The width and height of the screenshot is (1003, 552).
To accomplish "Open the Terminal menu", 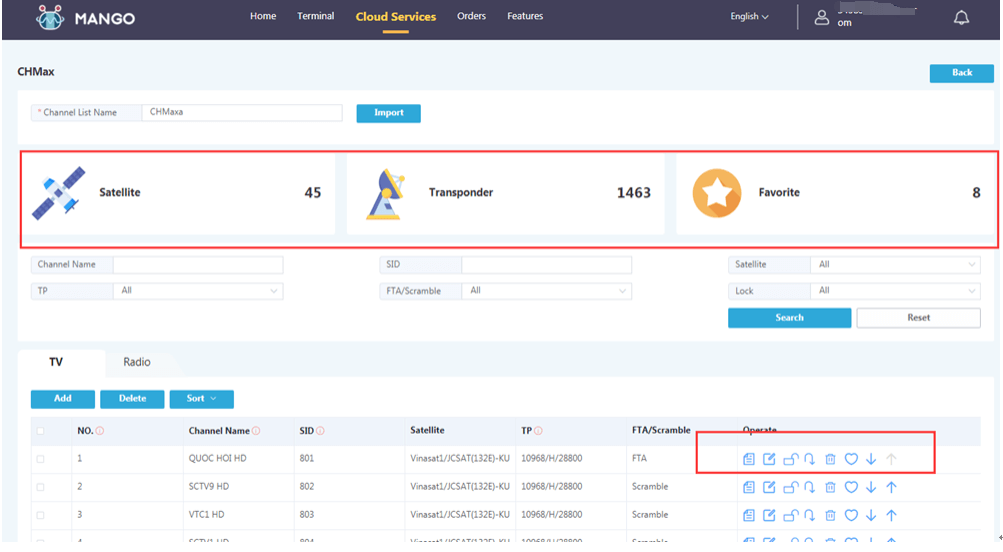I will (315, 16).
